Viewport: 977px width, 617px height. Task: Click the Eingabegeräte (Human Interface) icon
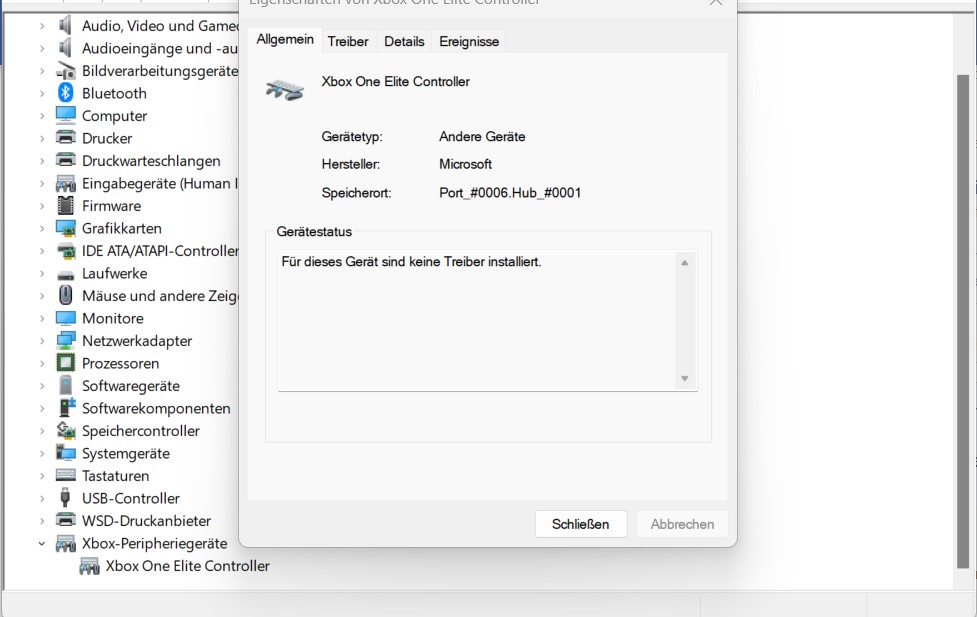(65, 183)
